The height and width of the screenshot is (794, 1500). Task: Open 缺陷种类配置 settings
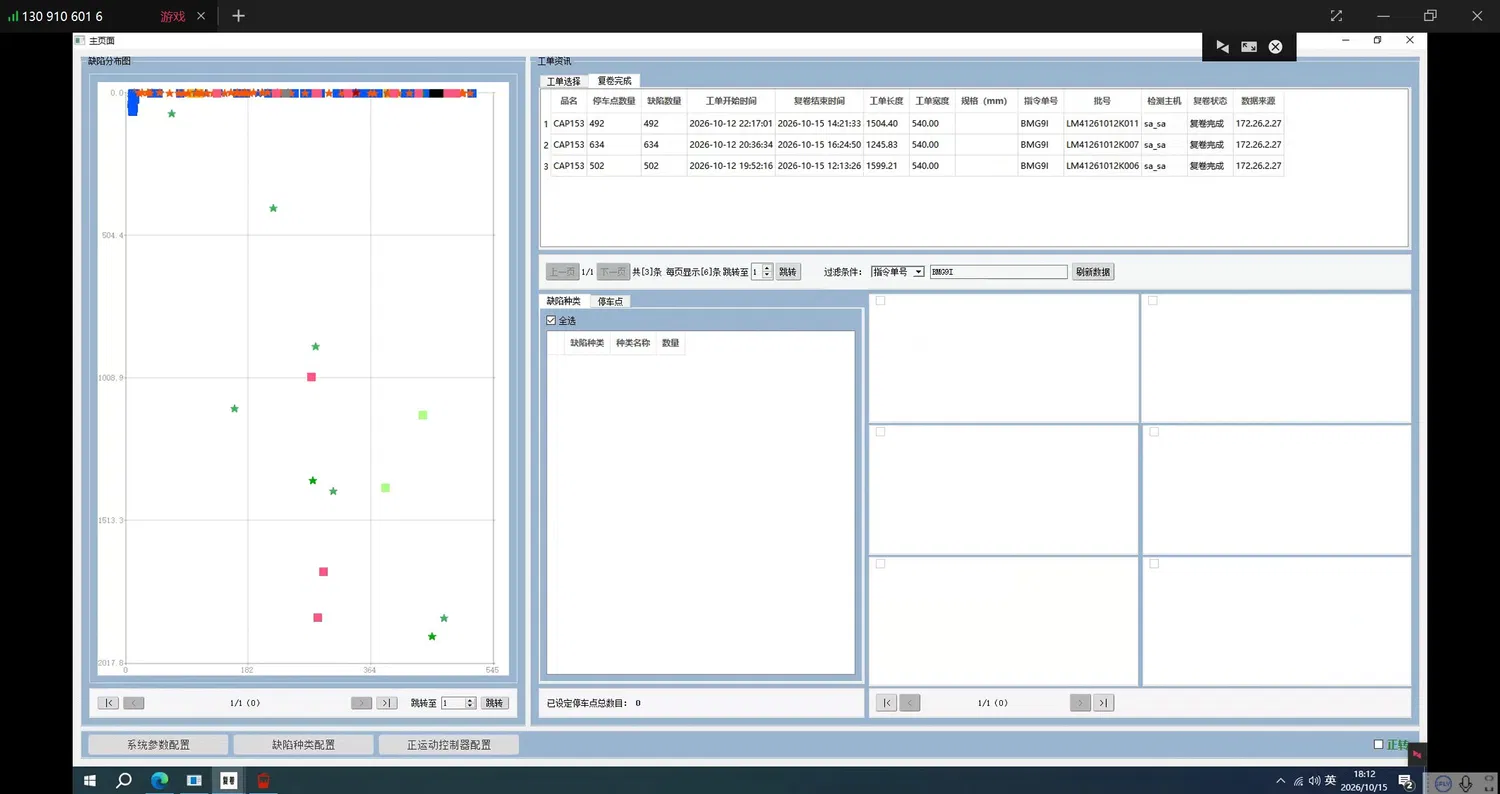point(303,745)
